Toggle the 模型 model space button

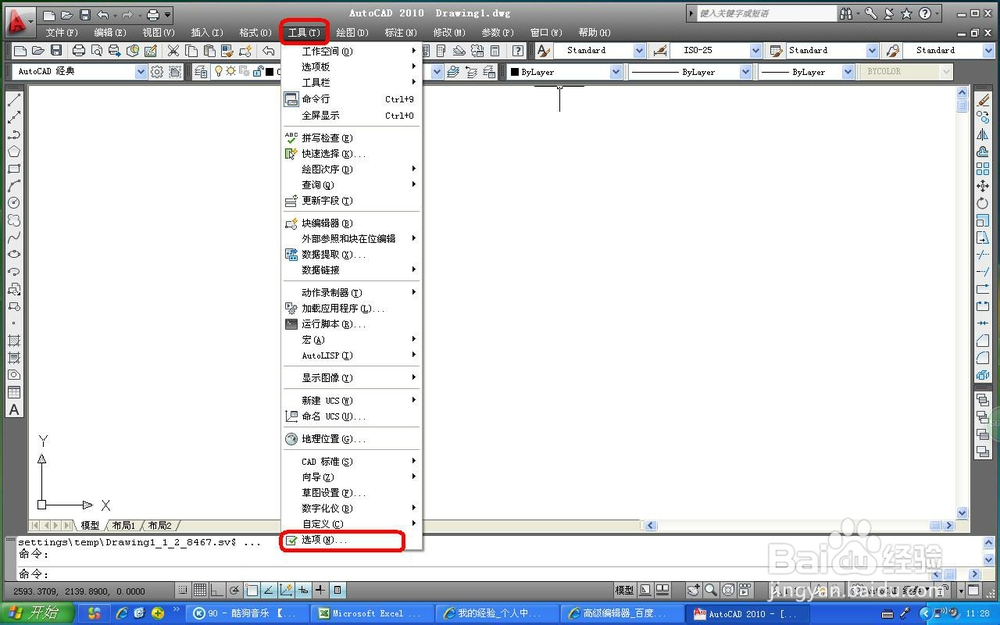(624, 590)
